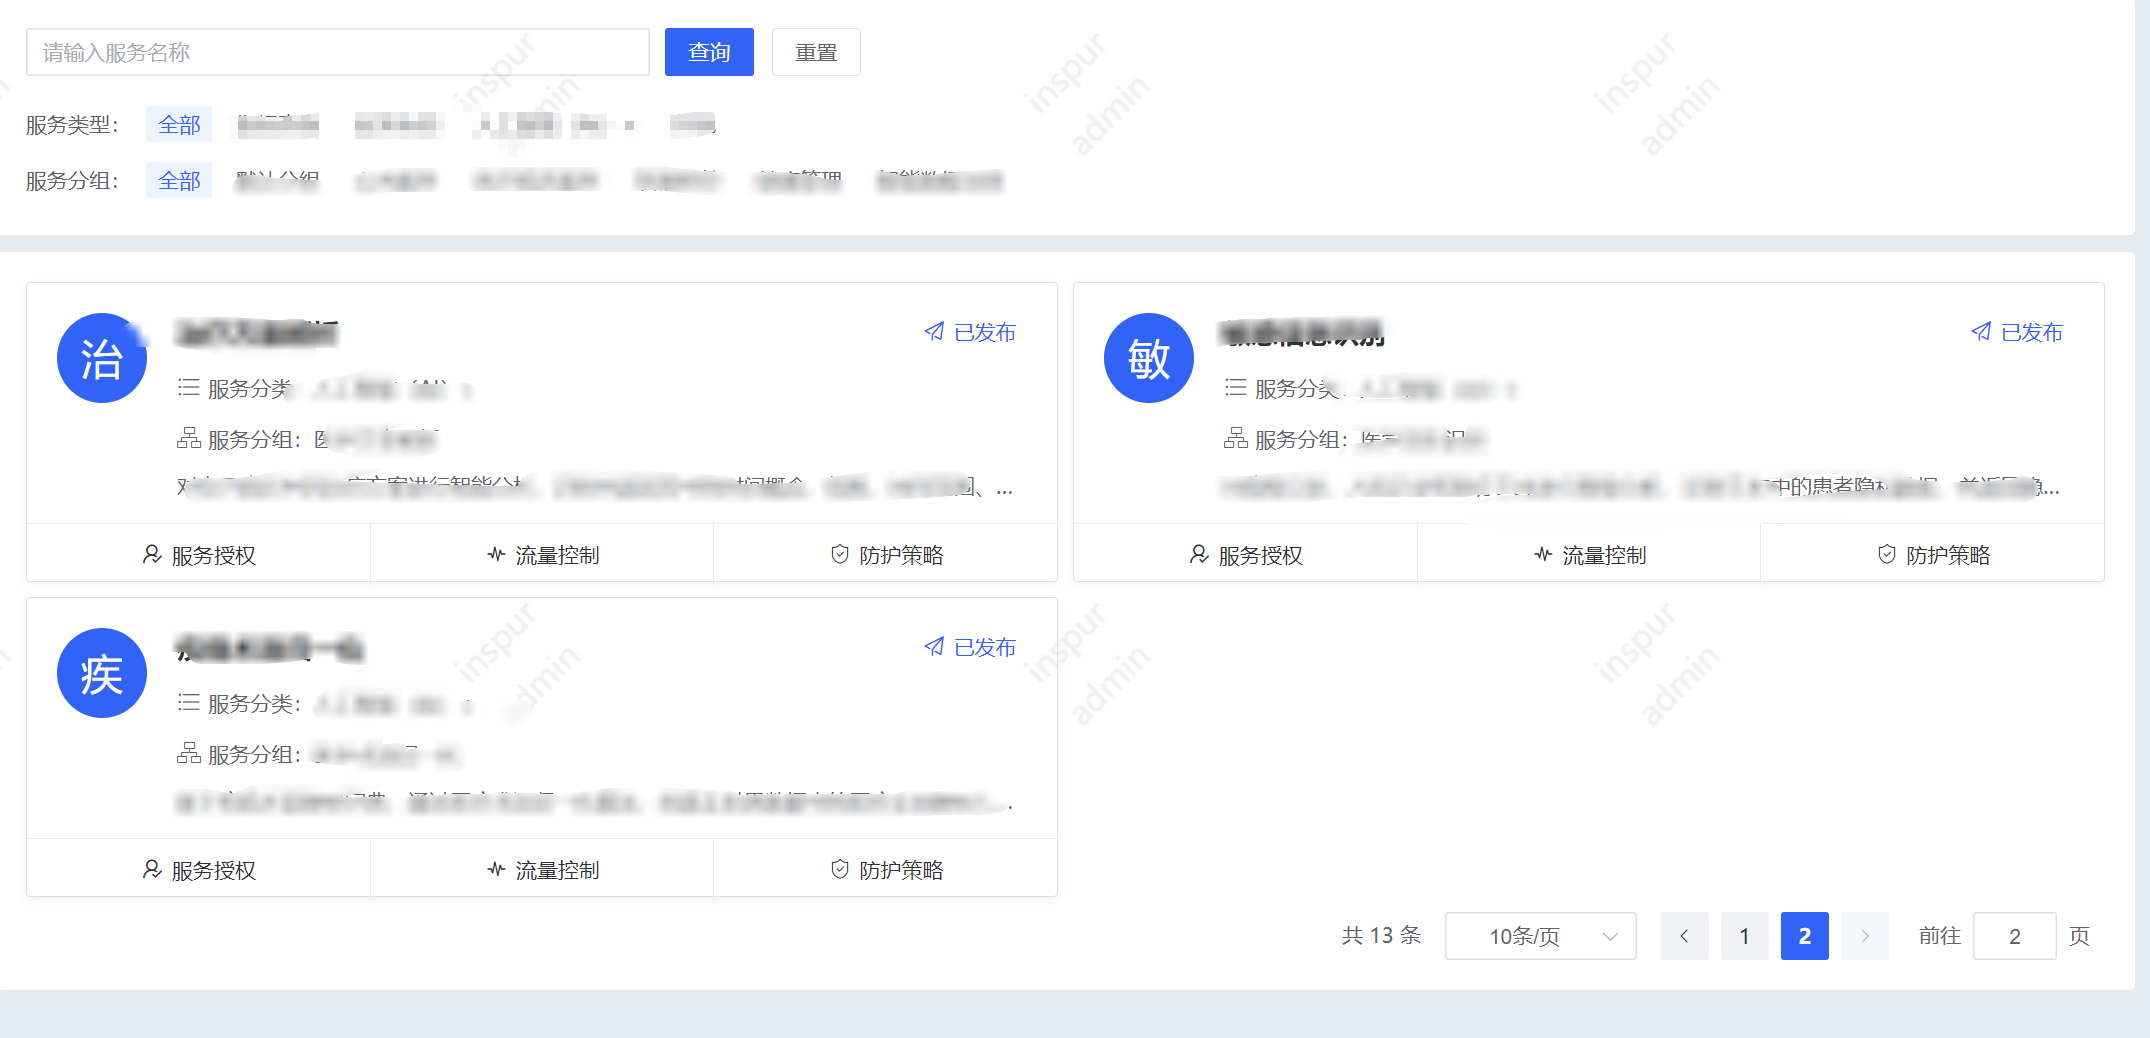Click the 服务分组 filter row label
The width and height of the screenshot is (2150, 1038).
click(72, 181)
